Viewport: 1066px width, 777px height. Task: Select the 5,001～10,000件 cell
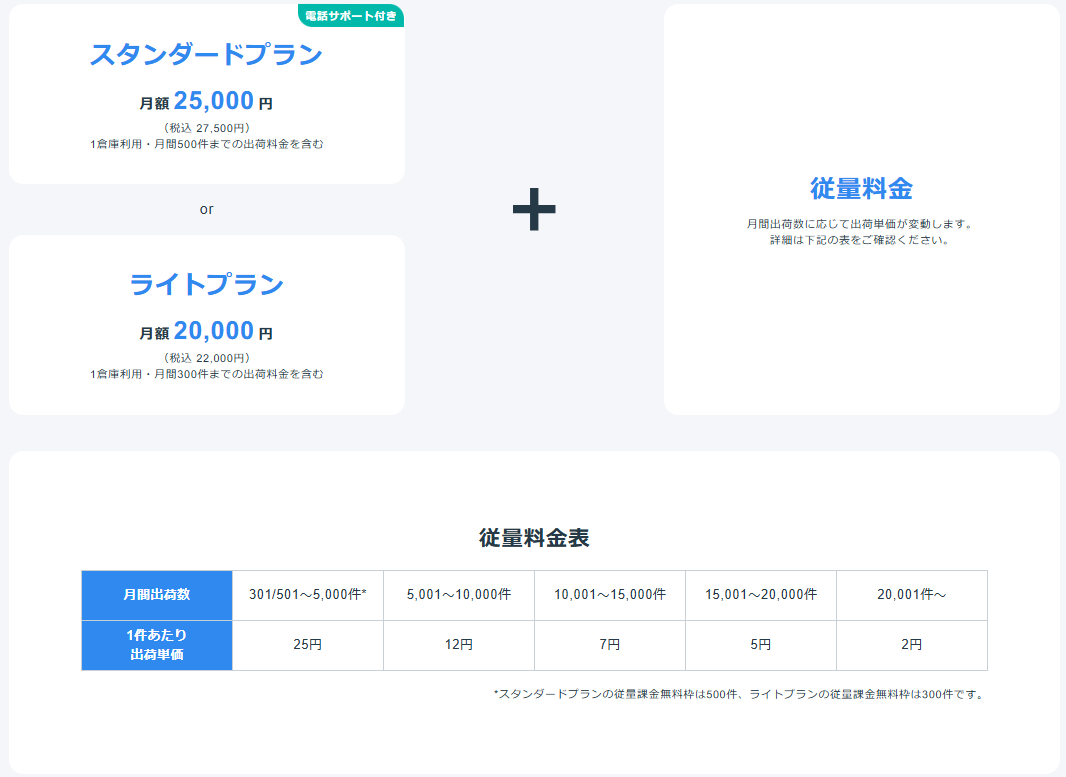459,595
